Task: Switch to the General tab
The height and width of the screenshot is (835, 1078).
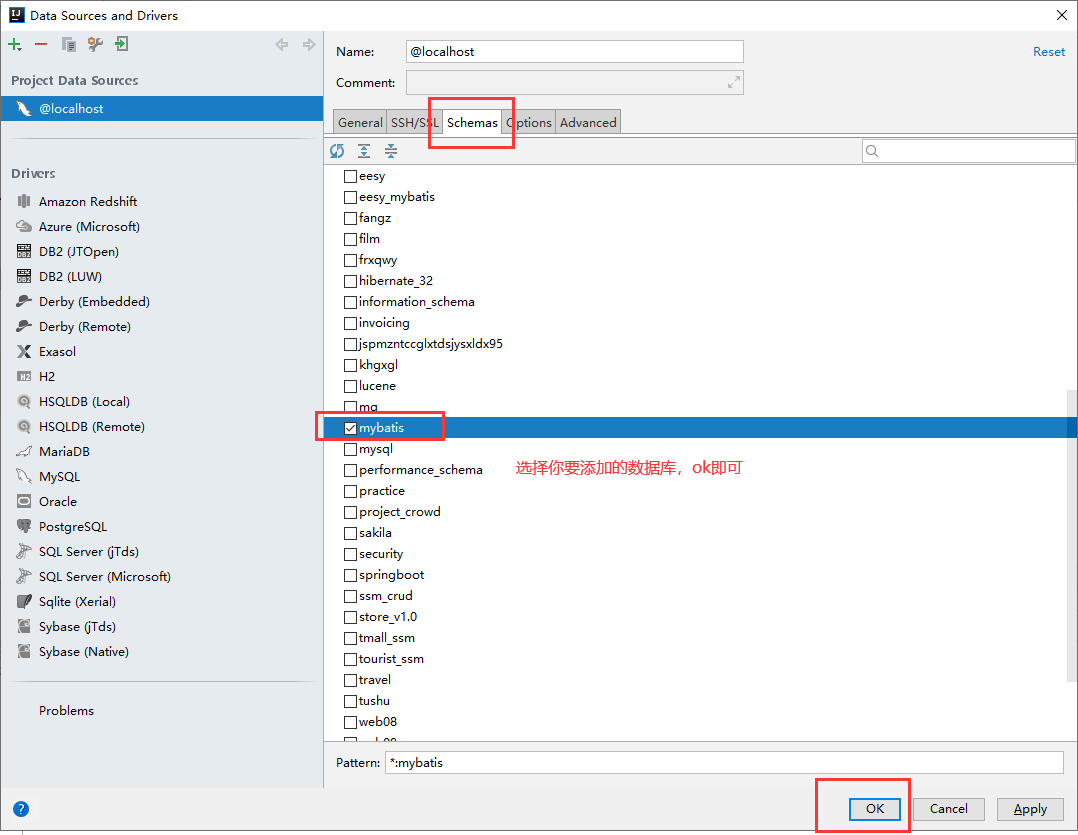Action: pyautogui.click(x=360, y=122)
